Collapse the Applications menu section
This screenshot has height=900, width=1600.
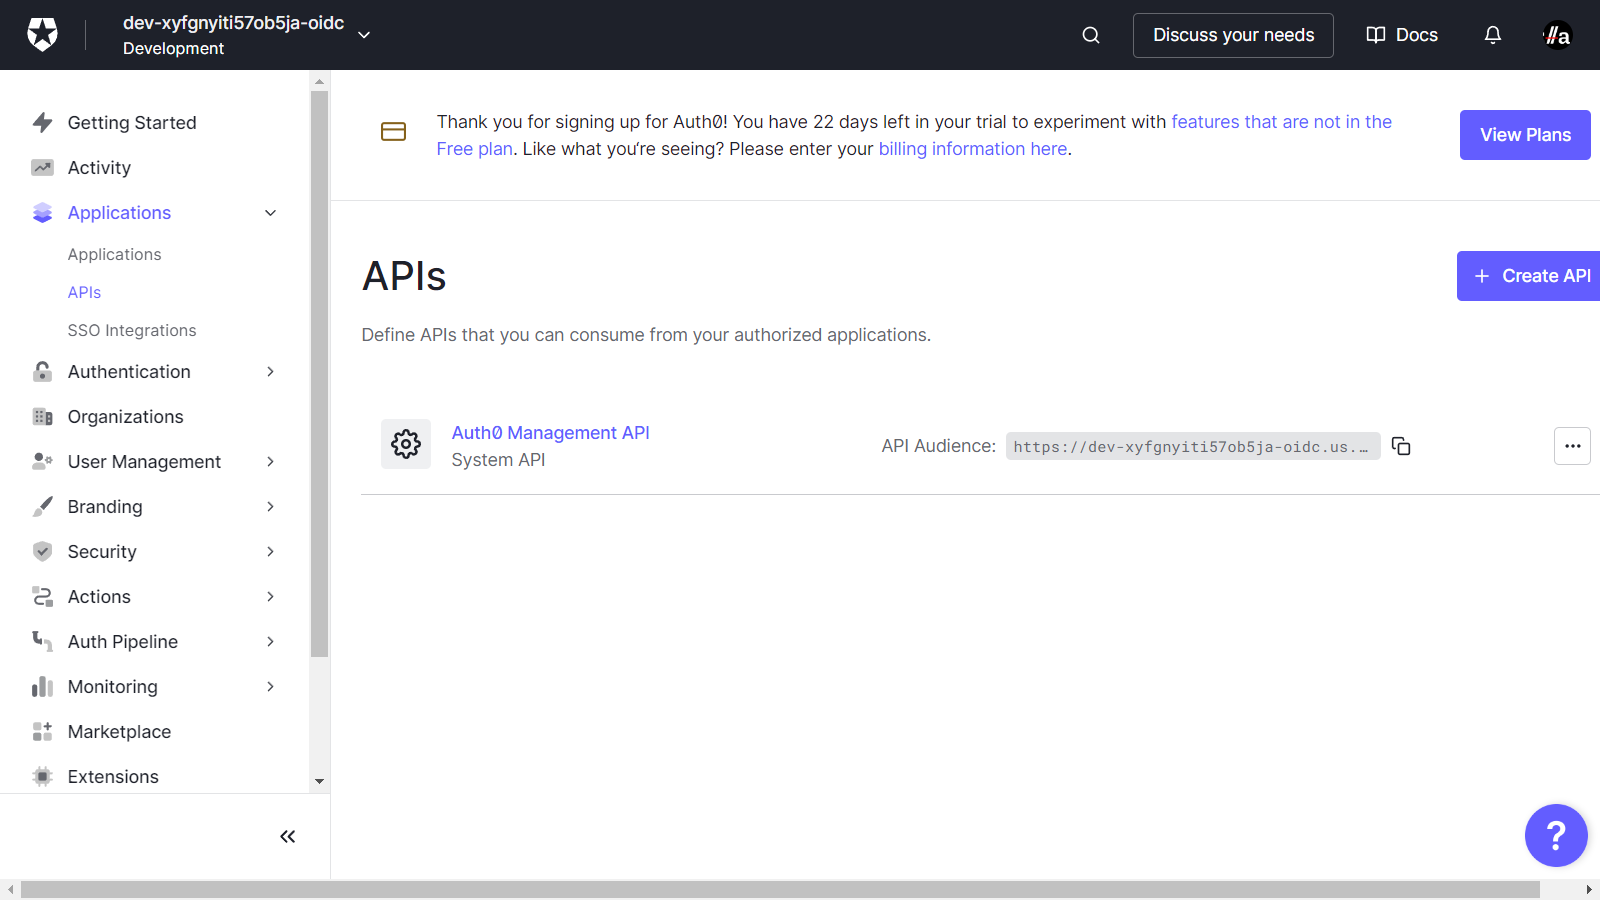[x=270, y=213]
